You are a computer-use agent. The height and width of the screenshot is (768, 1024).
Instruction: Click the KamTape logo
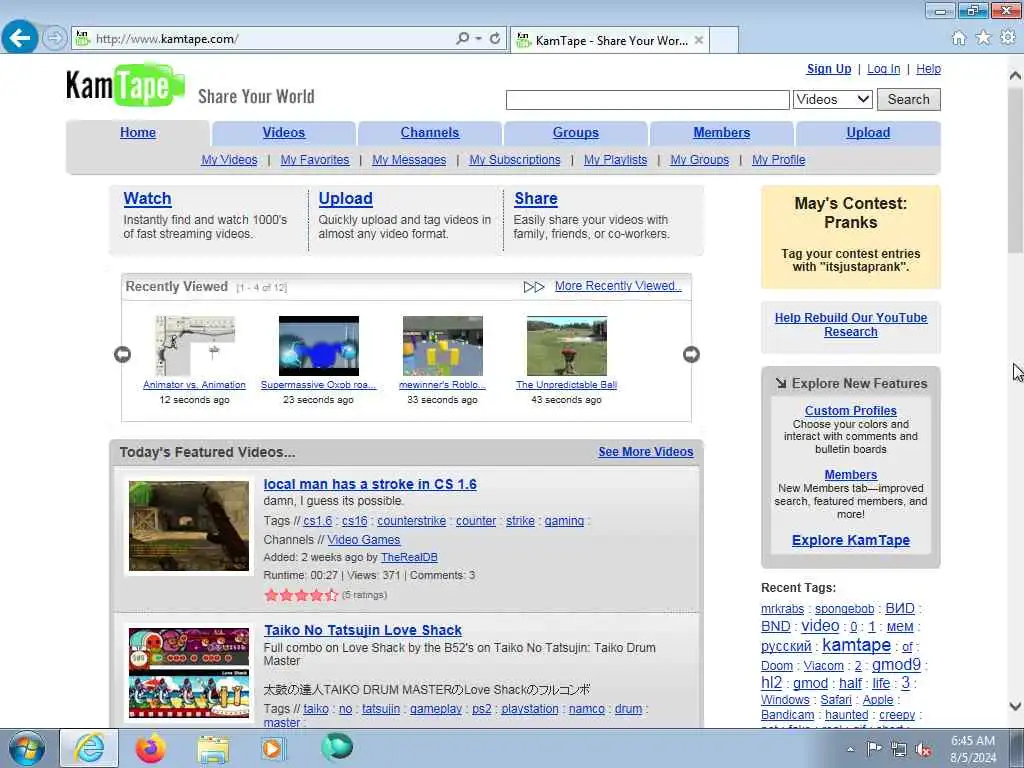(x=125, y=85)
